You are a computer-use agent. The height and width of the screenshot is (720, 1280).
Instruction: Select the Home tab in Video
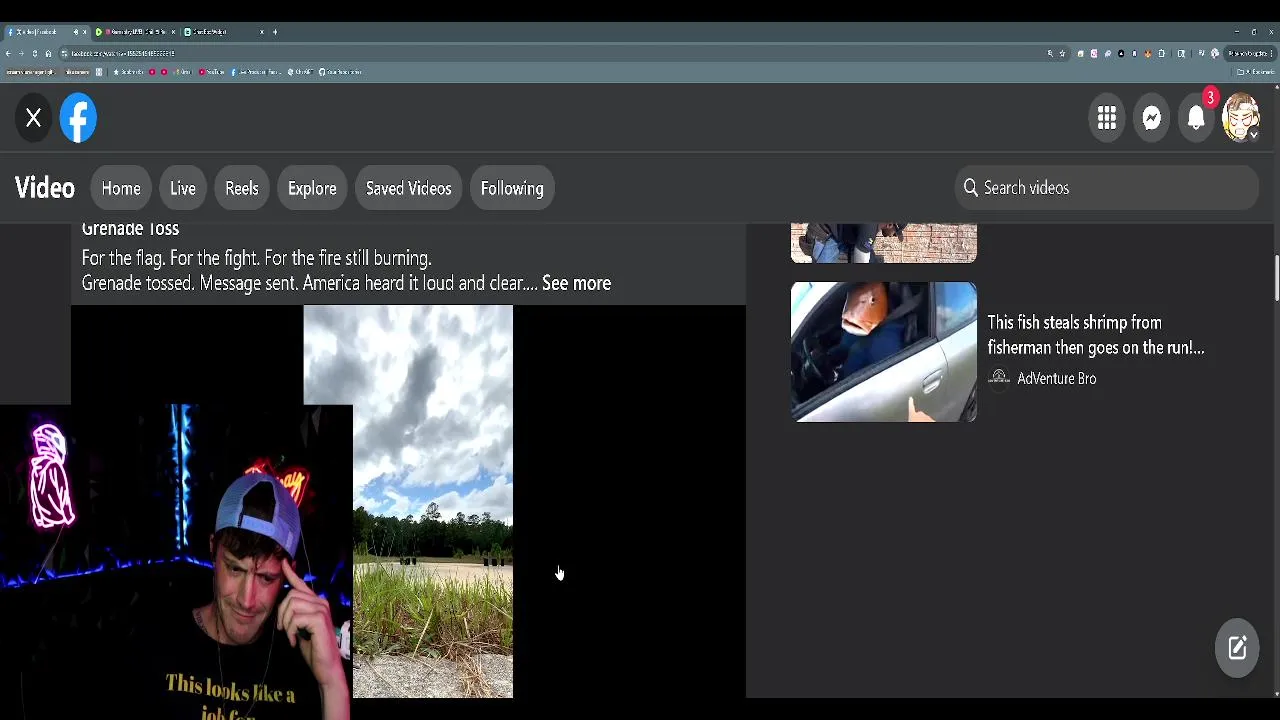tap(121, 188)
